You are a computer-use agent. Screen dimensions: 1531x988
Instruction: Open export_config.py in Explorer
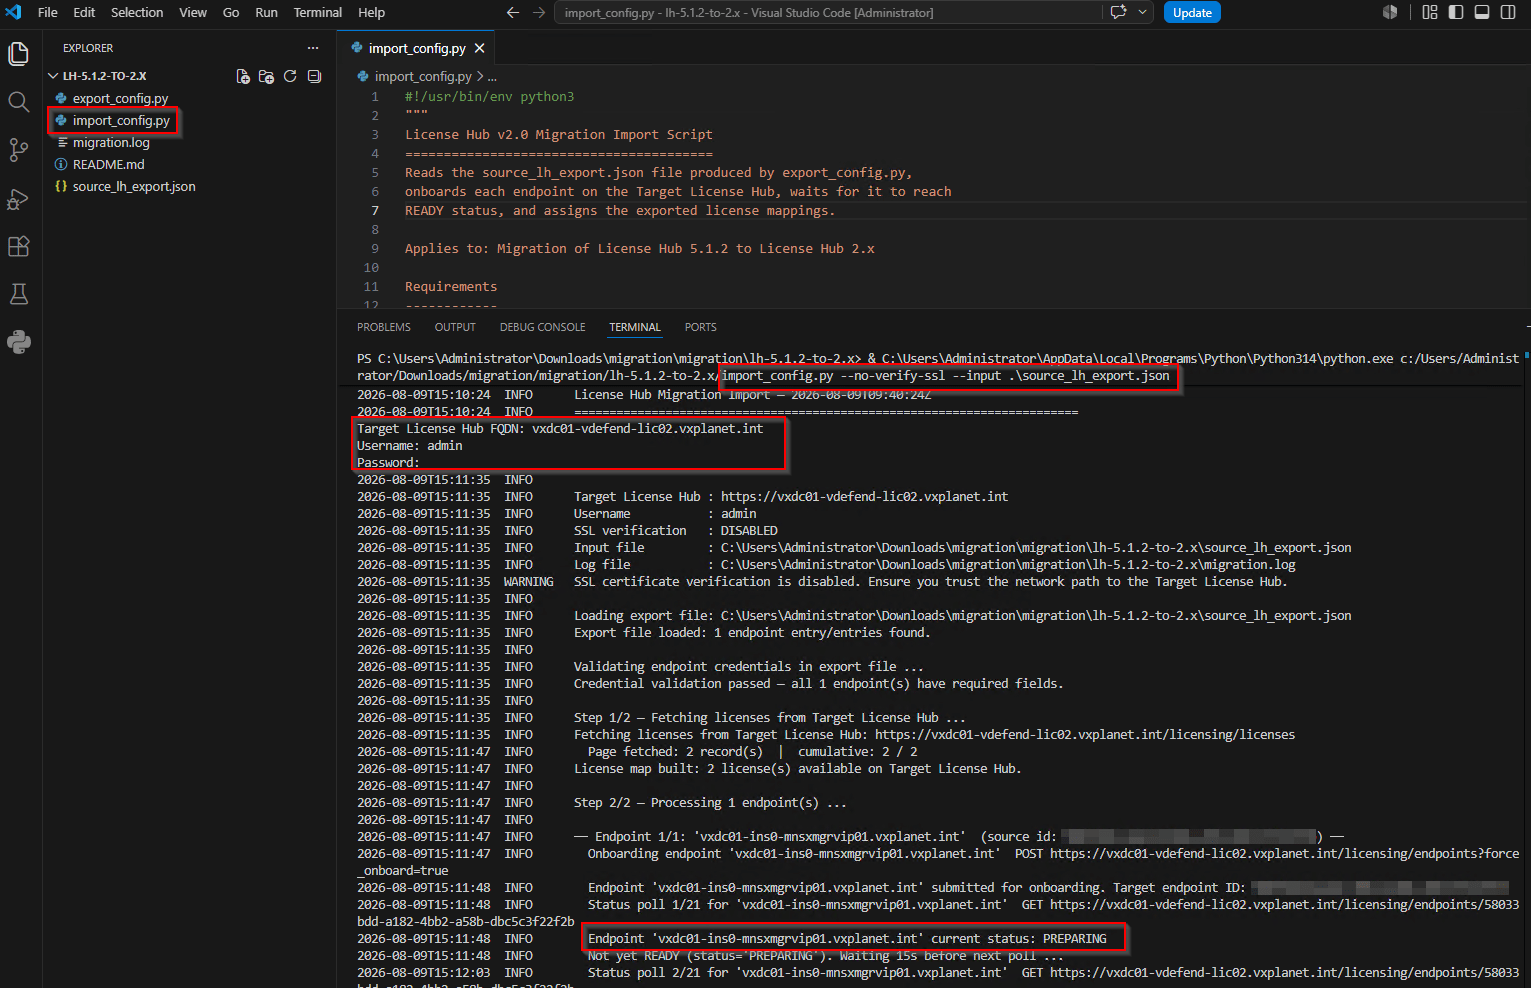[x=120, y=98]
